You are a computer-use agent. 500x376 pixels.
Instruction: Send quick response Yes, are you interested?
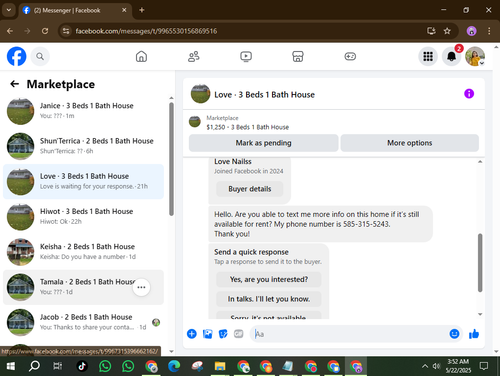[269, 279]
